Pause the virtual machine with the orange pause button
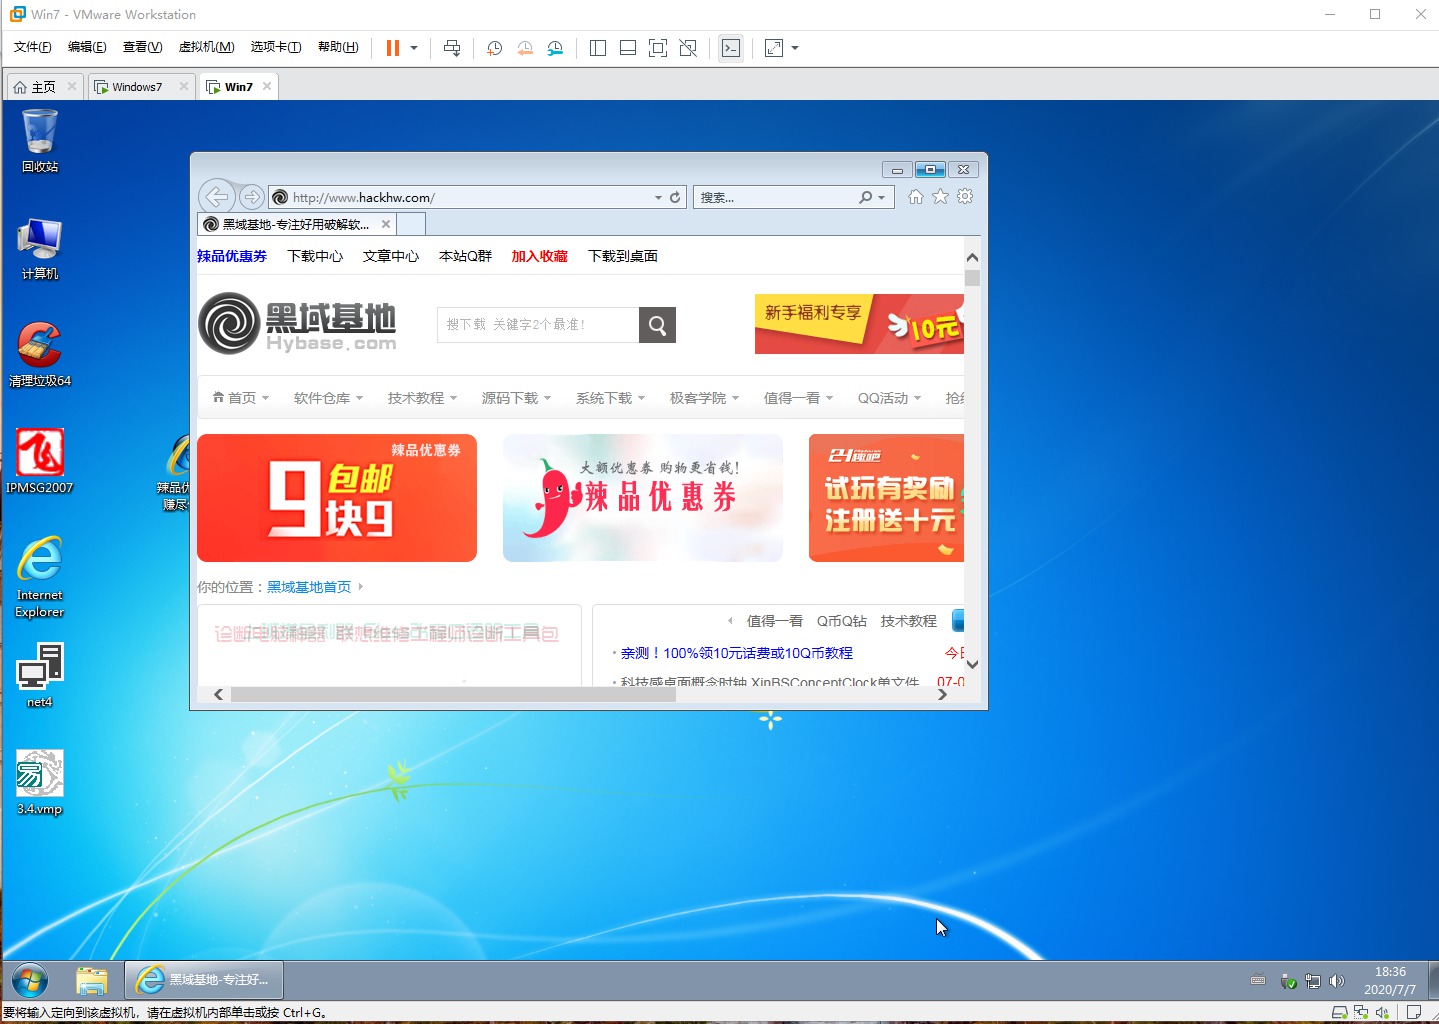The width and height of the screenshot is (1439, 1024). pos(392,48)
